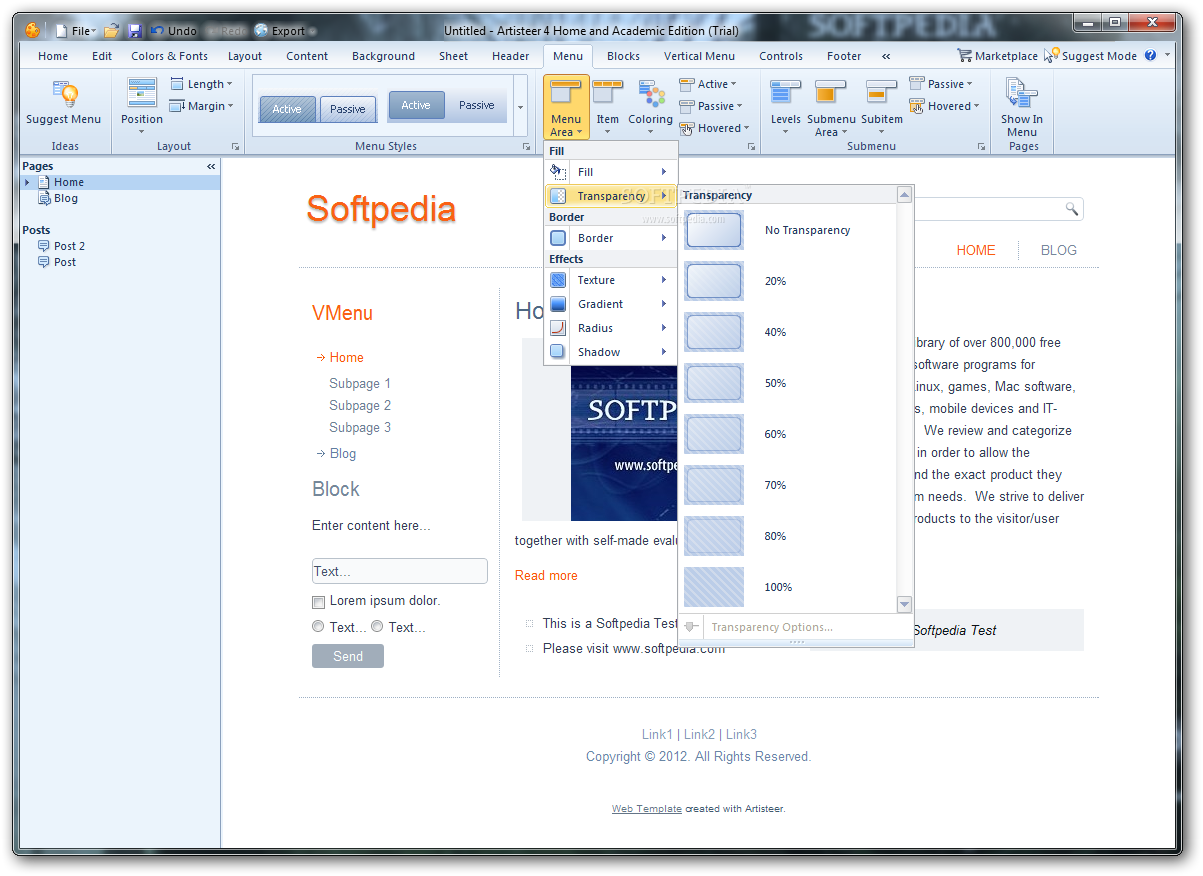The height and width of the screenshot is (876, 1203).
Task: Click Subpage 2 in the VMenu
Action: tap(360, 405)
